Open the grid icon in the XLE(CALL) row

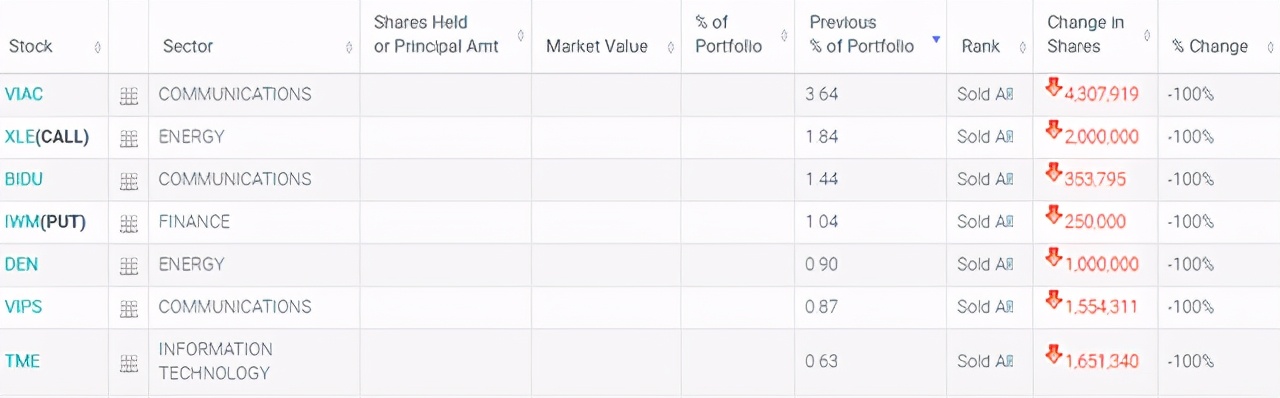(128, 138)
